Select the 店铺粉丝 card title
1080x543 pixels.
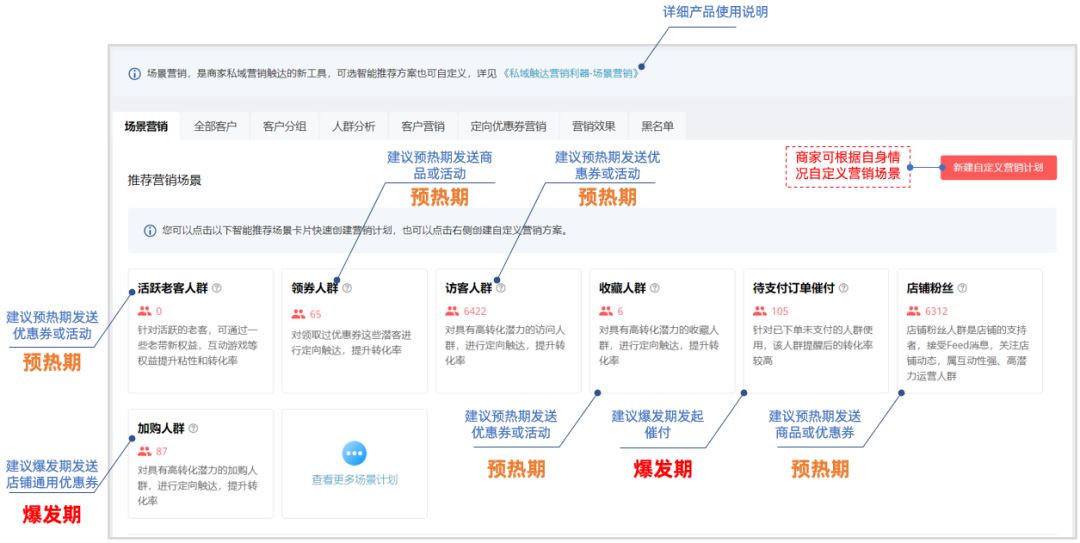coord(930,288)
